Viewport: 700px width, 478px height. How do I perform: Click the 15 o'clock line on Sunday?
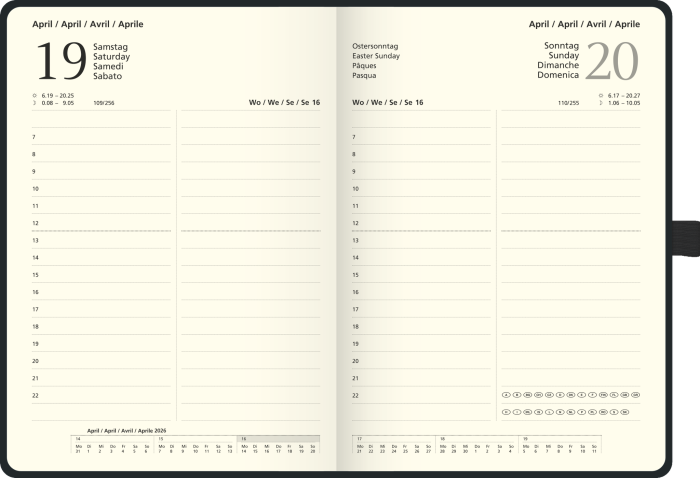pos(420,275)
